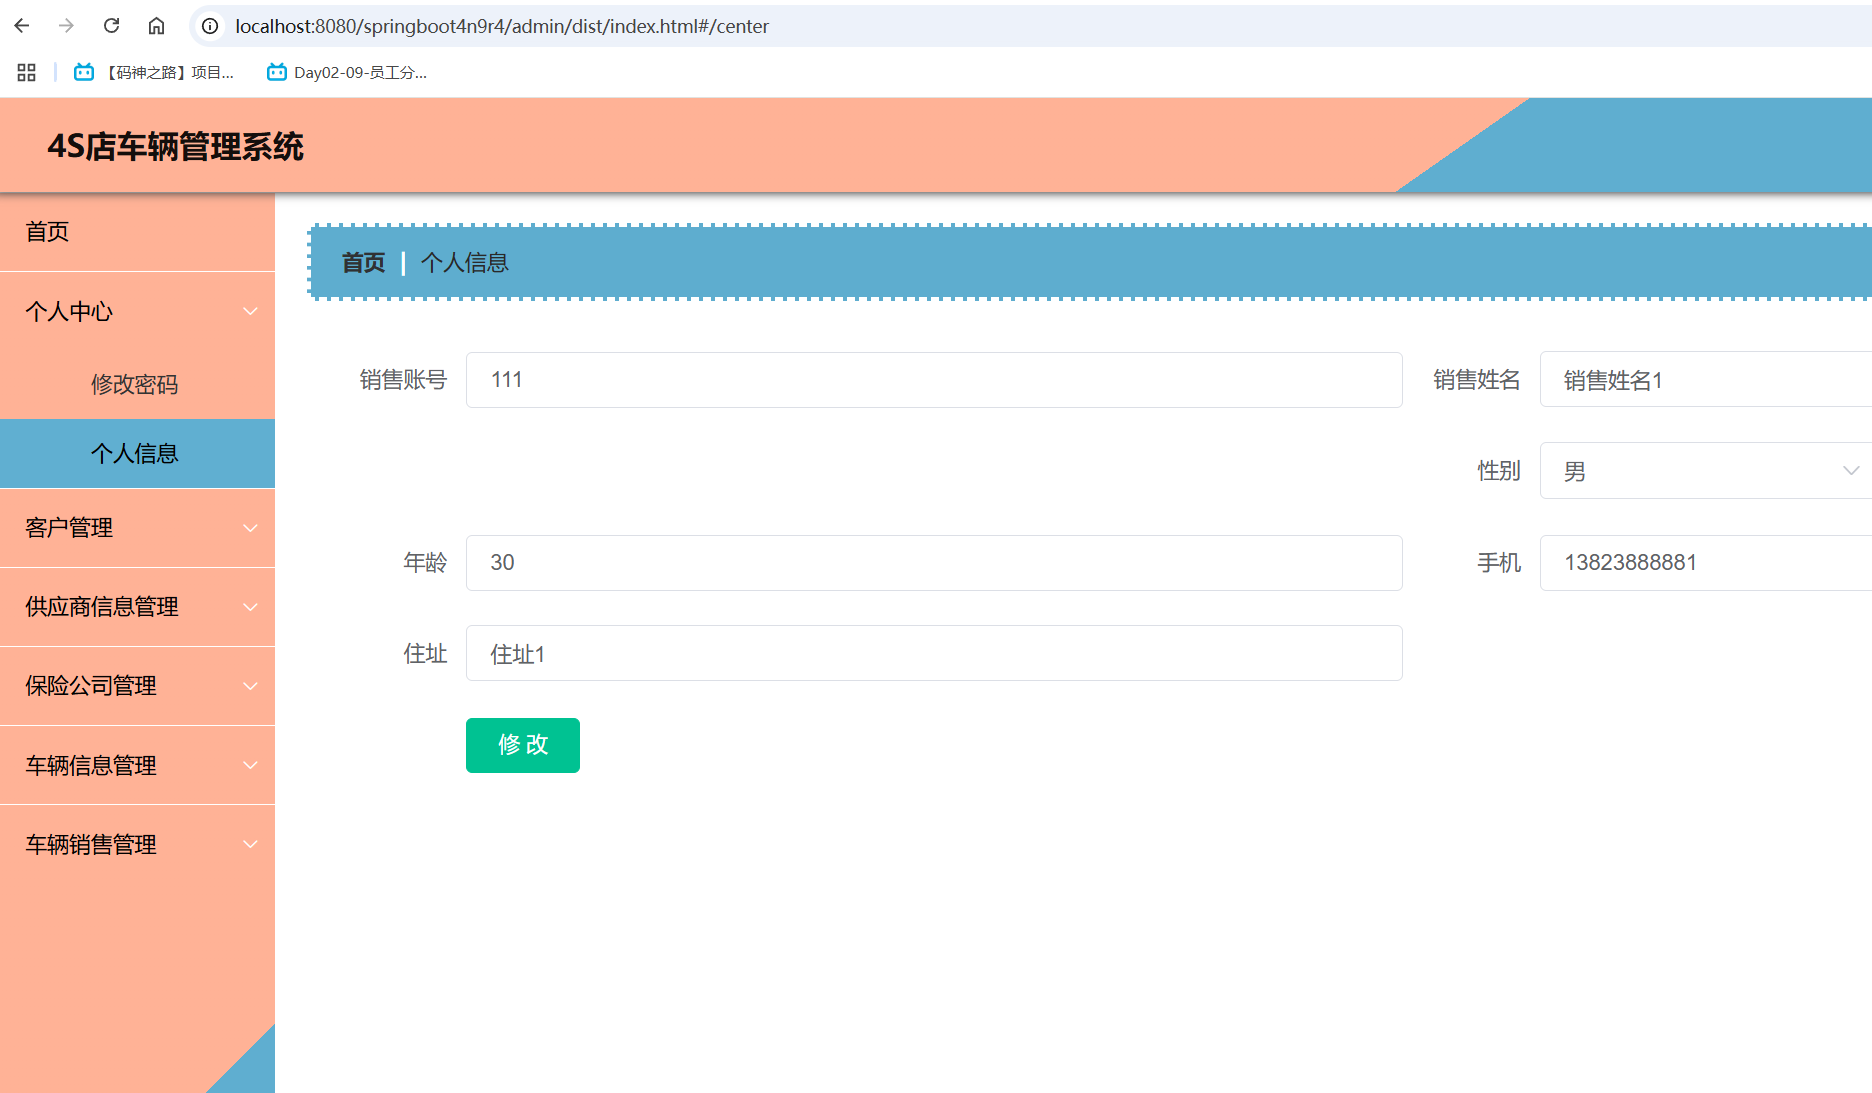This screenshot has height=1093, width=1872.
Task: Select 个人信息 in the sidebar
Action: (134, 453)
